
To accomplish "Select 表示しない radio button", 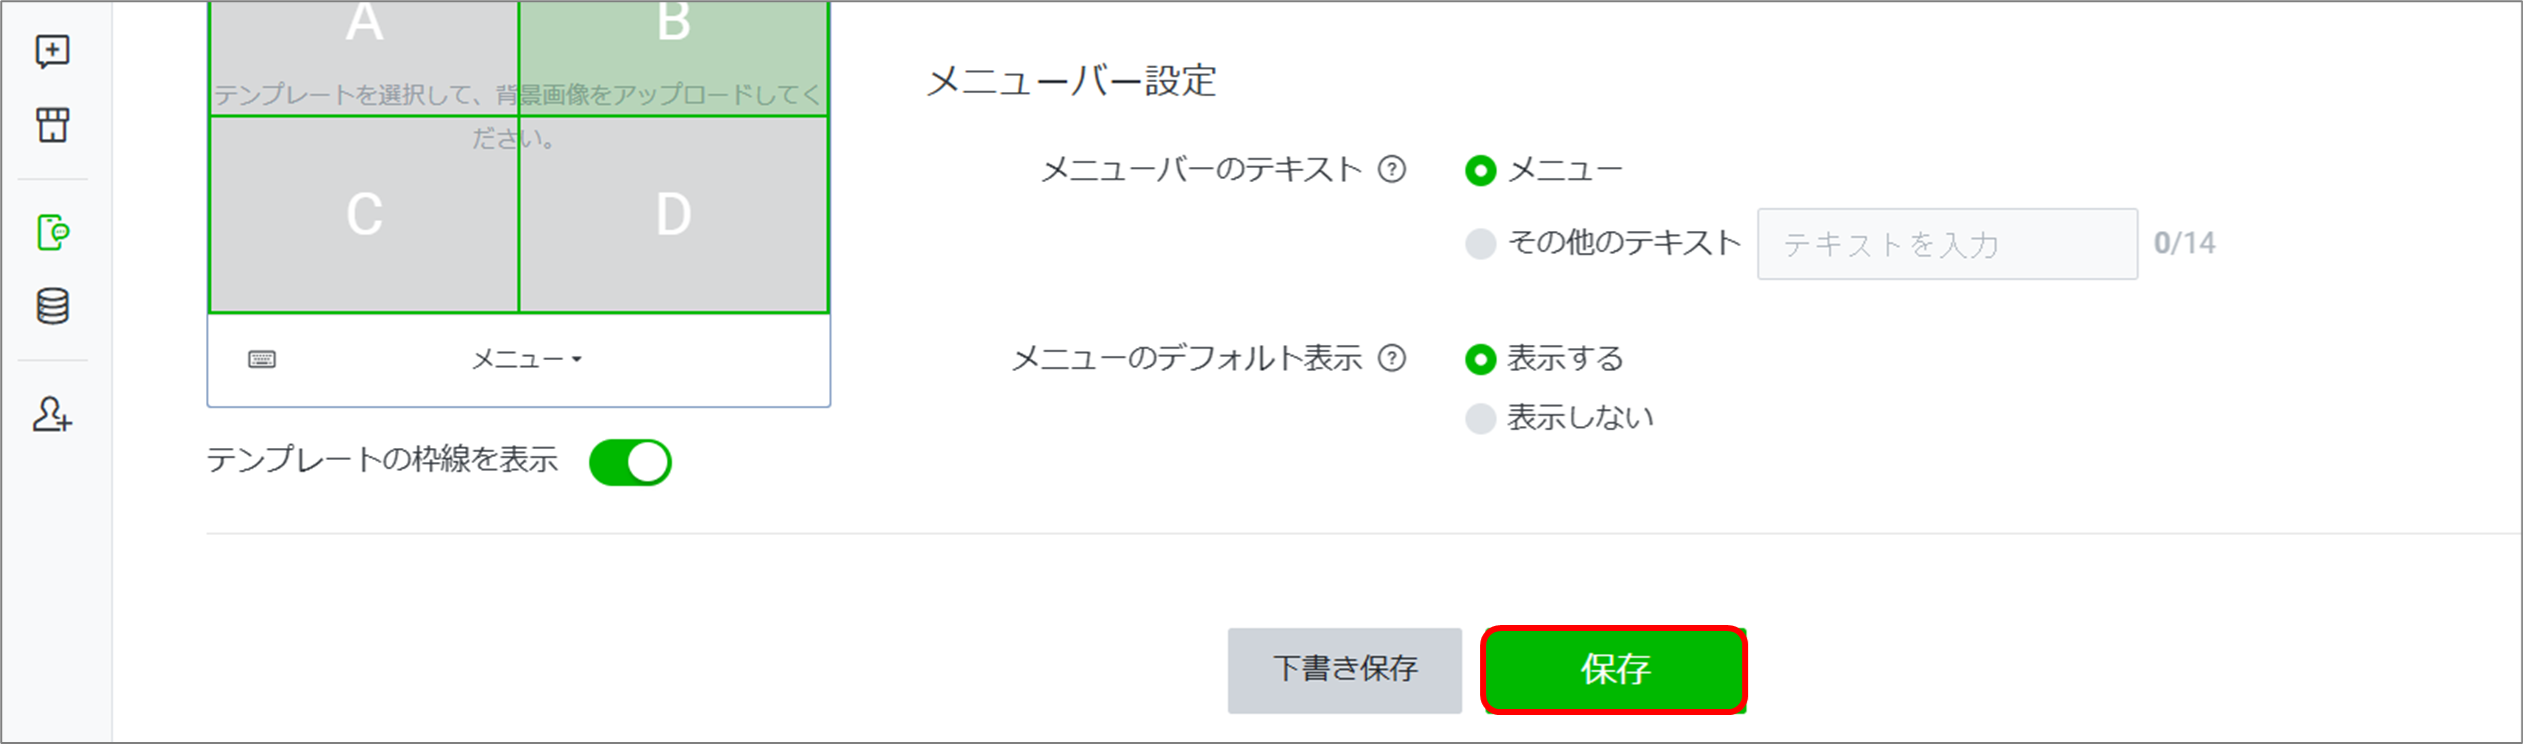I will [1480, 418].
